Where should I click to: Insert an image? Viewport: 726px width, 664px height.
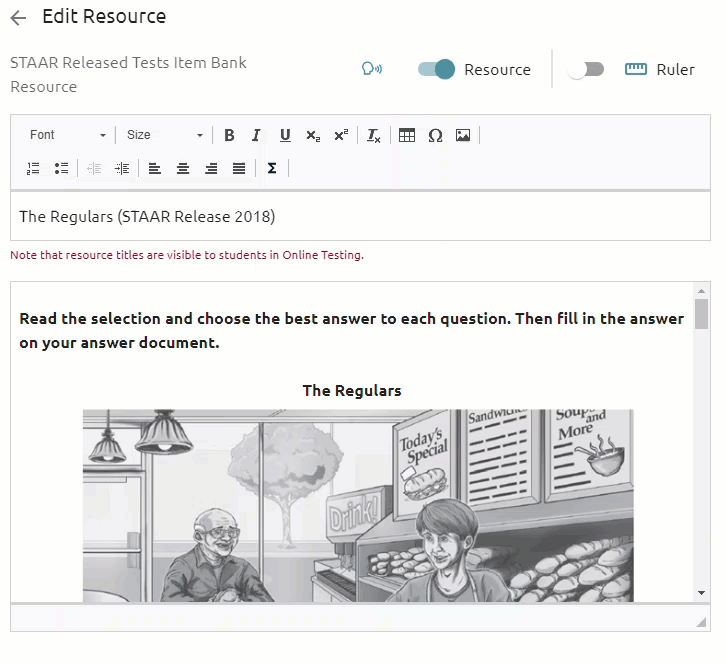point(463,135)
